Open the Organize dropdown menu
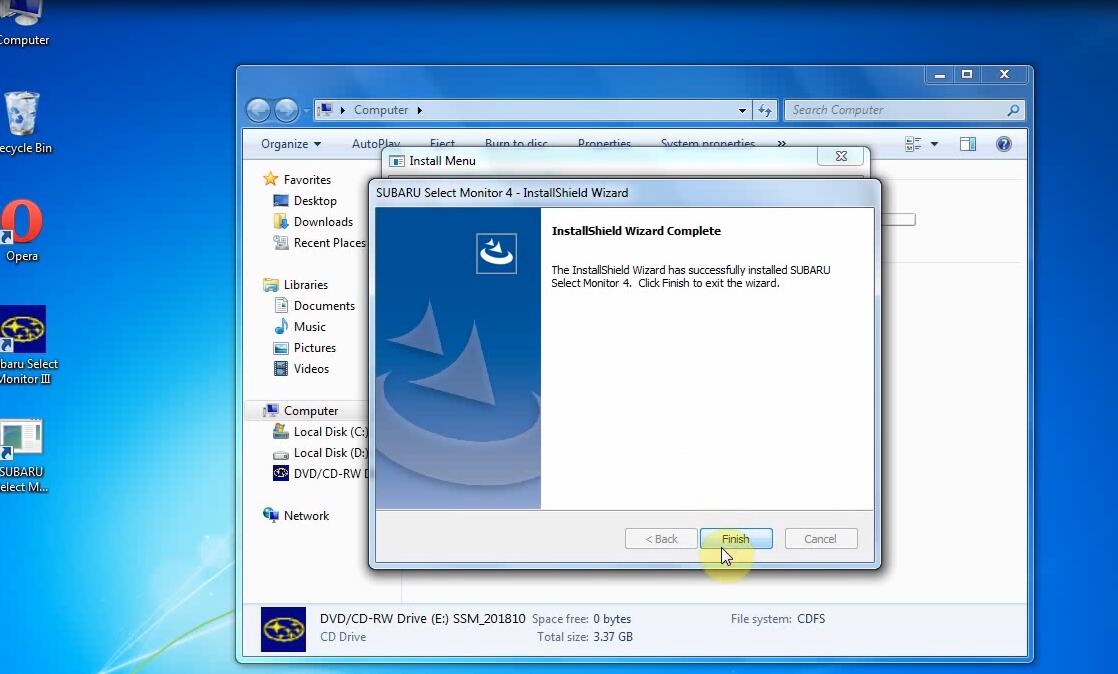 pyautogui.click(x=291, y=143)
